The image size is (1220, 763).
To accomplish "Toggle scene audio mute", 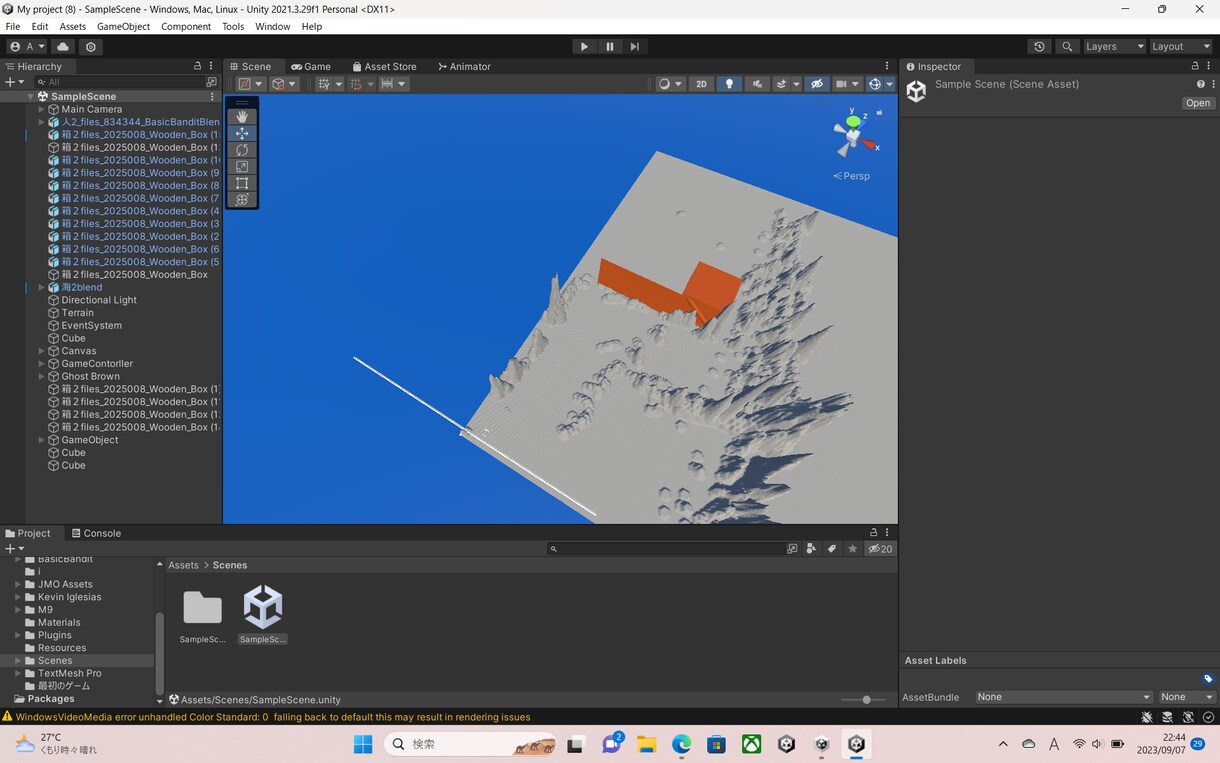I will [757, 84].
